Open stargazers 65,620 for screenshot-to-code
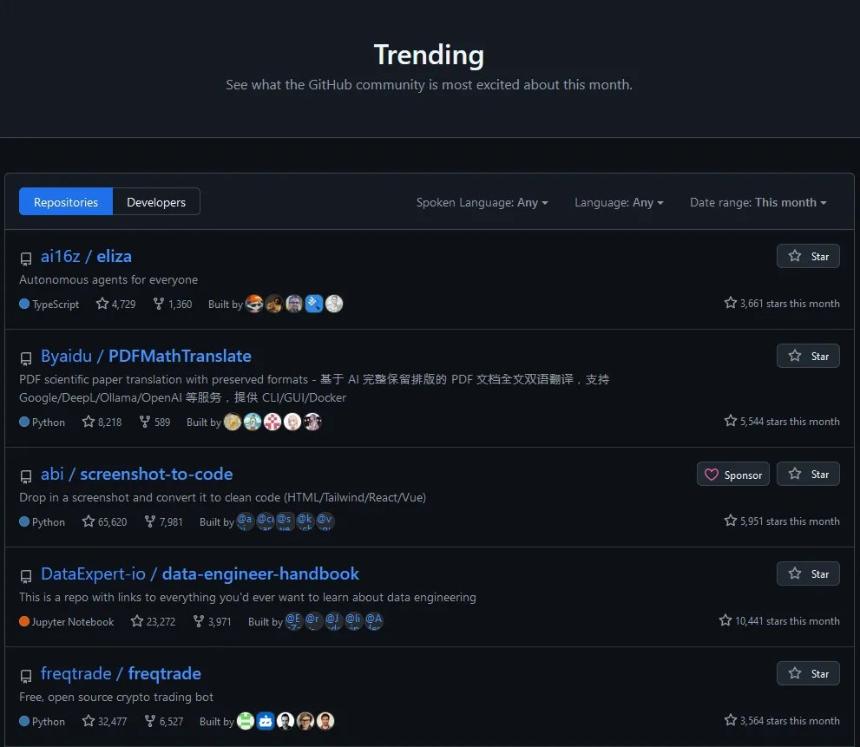The width and height of the screenshot is (860, 747). coord(104,522)
